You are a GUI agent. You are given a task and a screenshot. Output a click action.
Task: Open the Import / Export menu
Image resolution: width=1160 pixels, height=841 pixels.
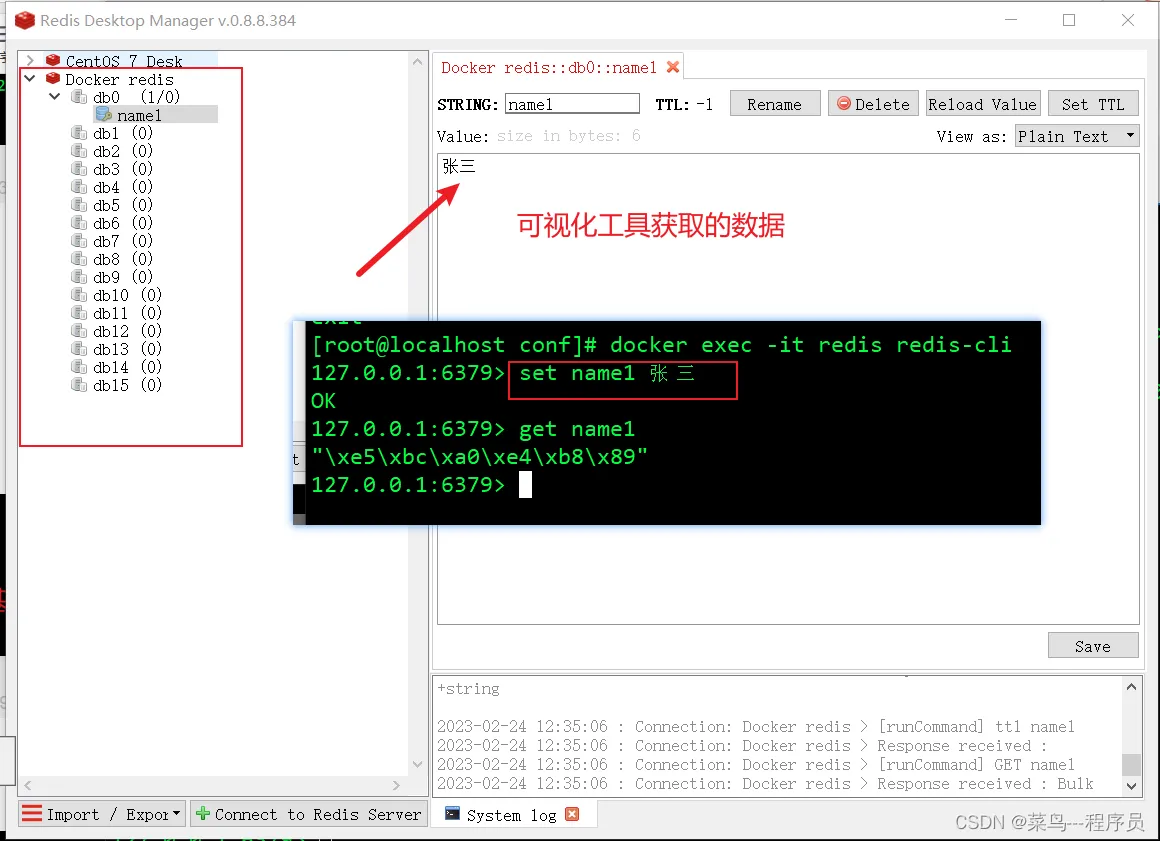[101, 814]
